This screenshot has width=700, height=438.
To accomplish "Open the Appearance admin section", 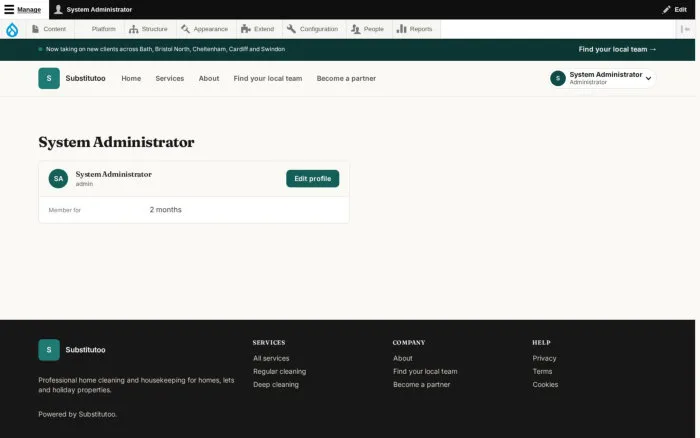I will tap(204, 29).
